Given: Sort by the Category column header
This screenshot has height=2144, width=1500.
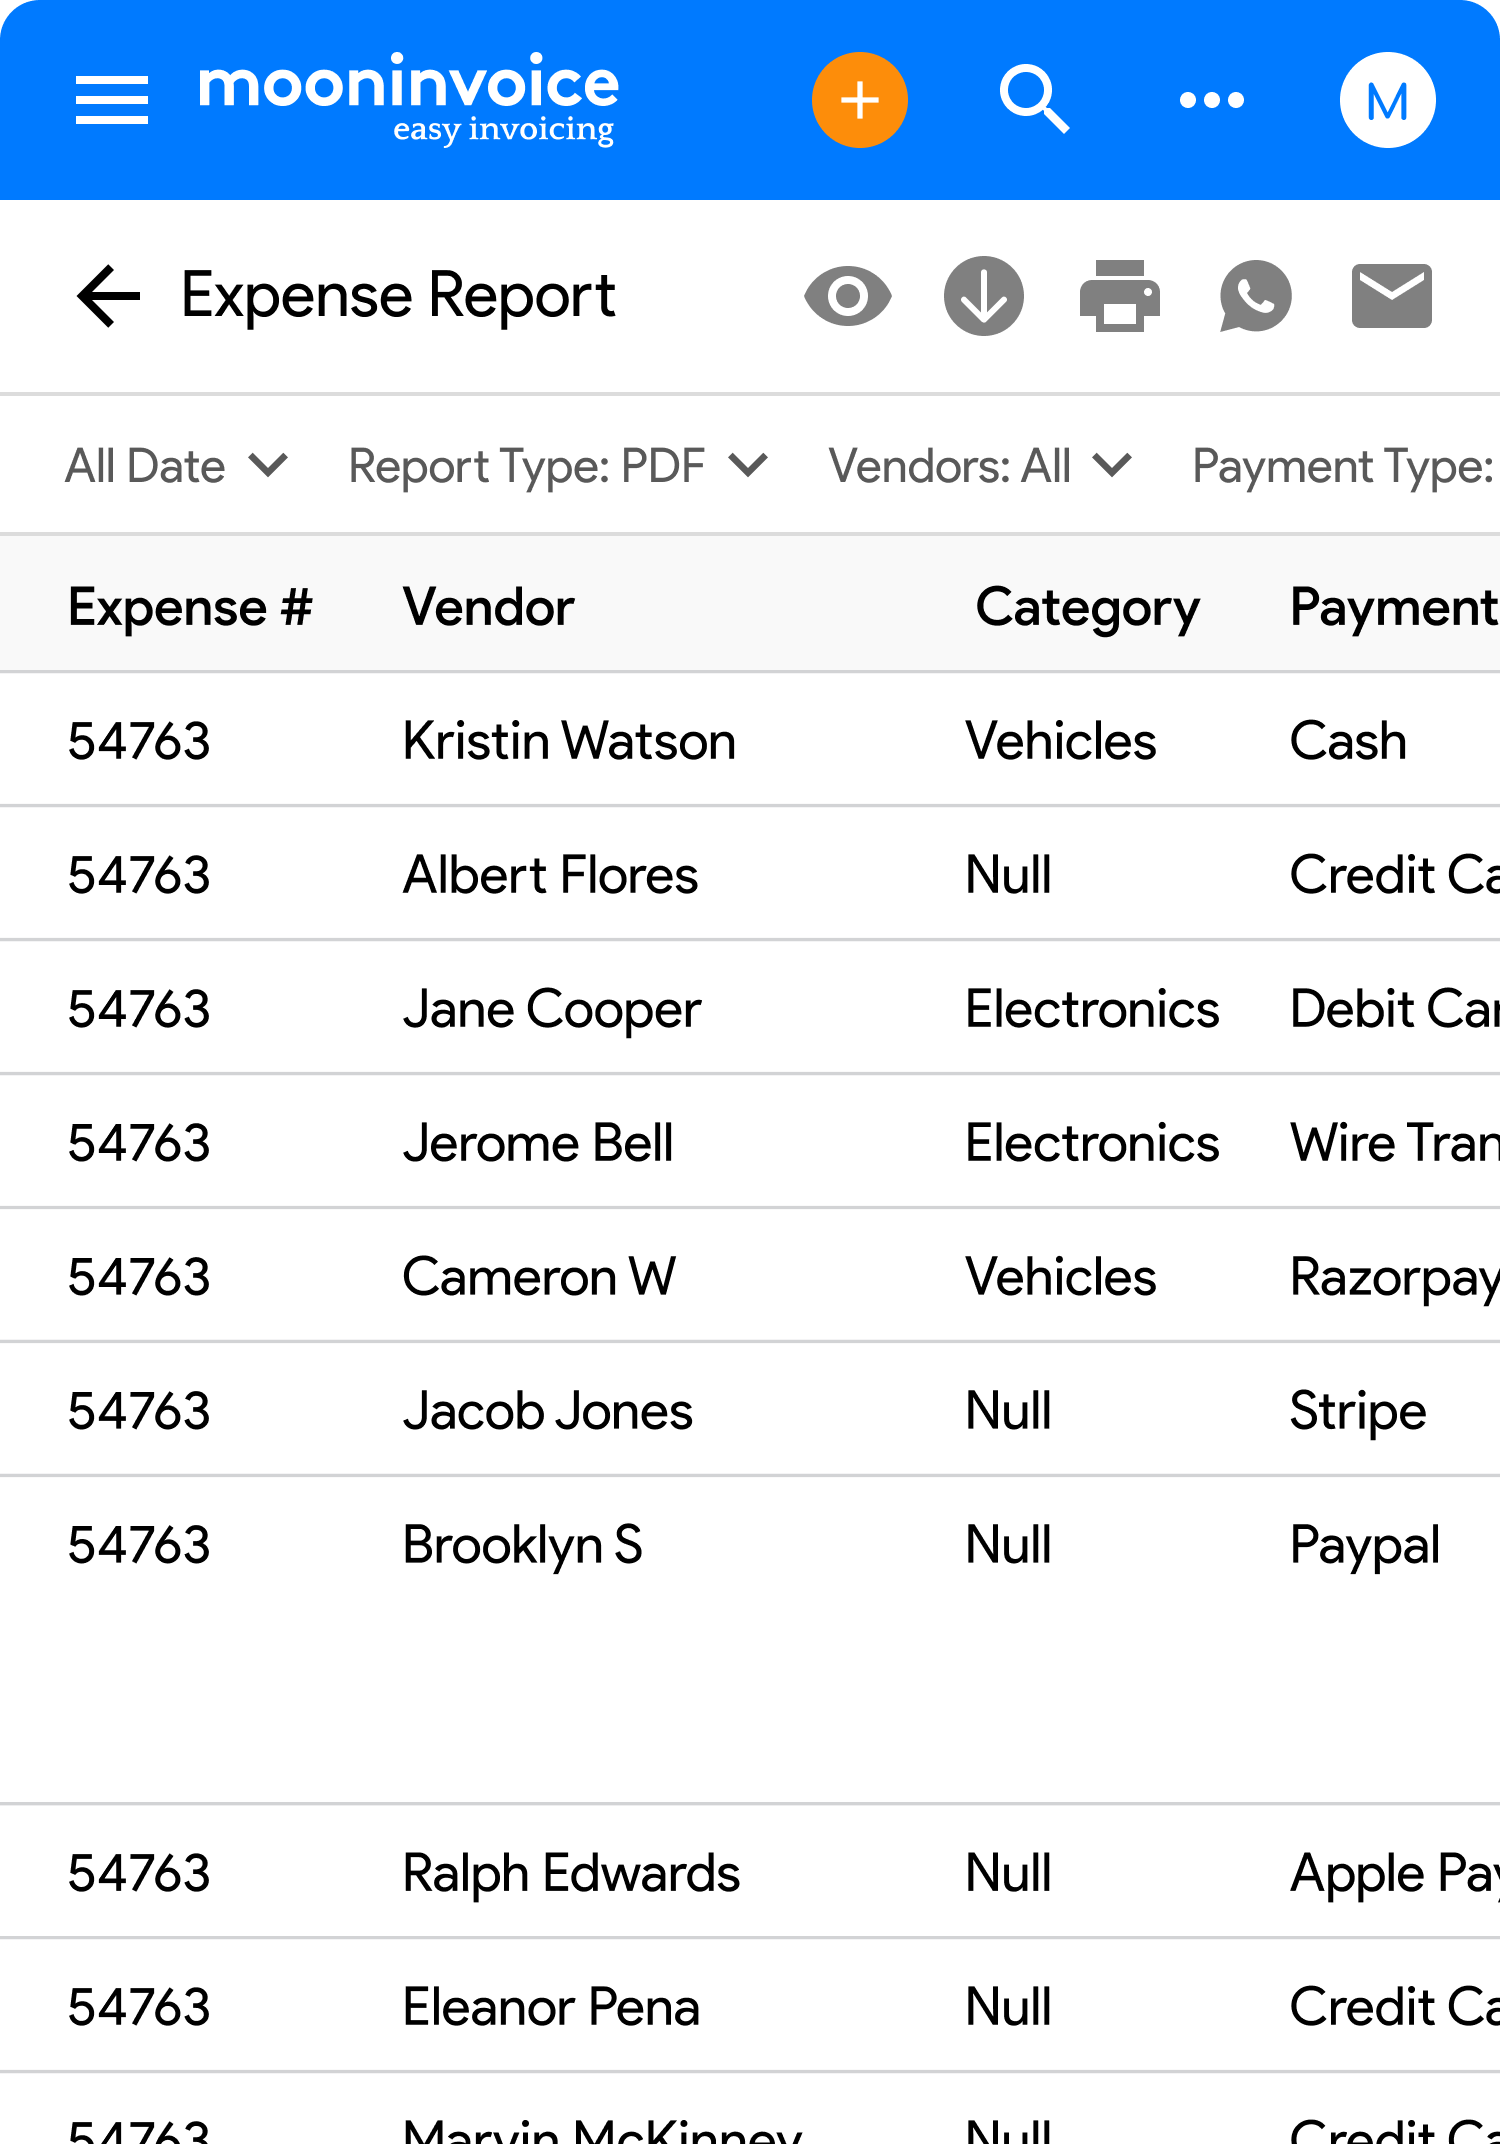Looking at the screenshot, I should click(1087, 607).
